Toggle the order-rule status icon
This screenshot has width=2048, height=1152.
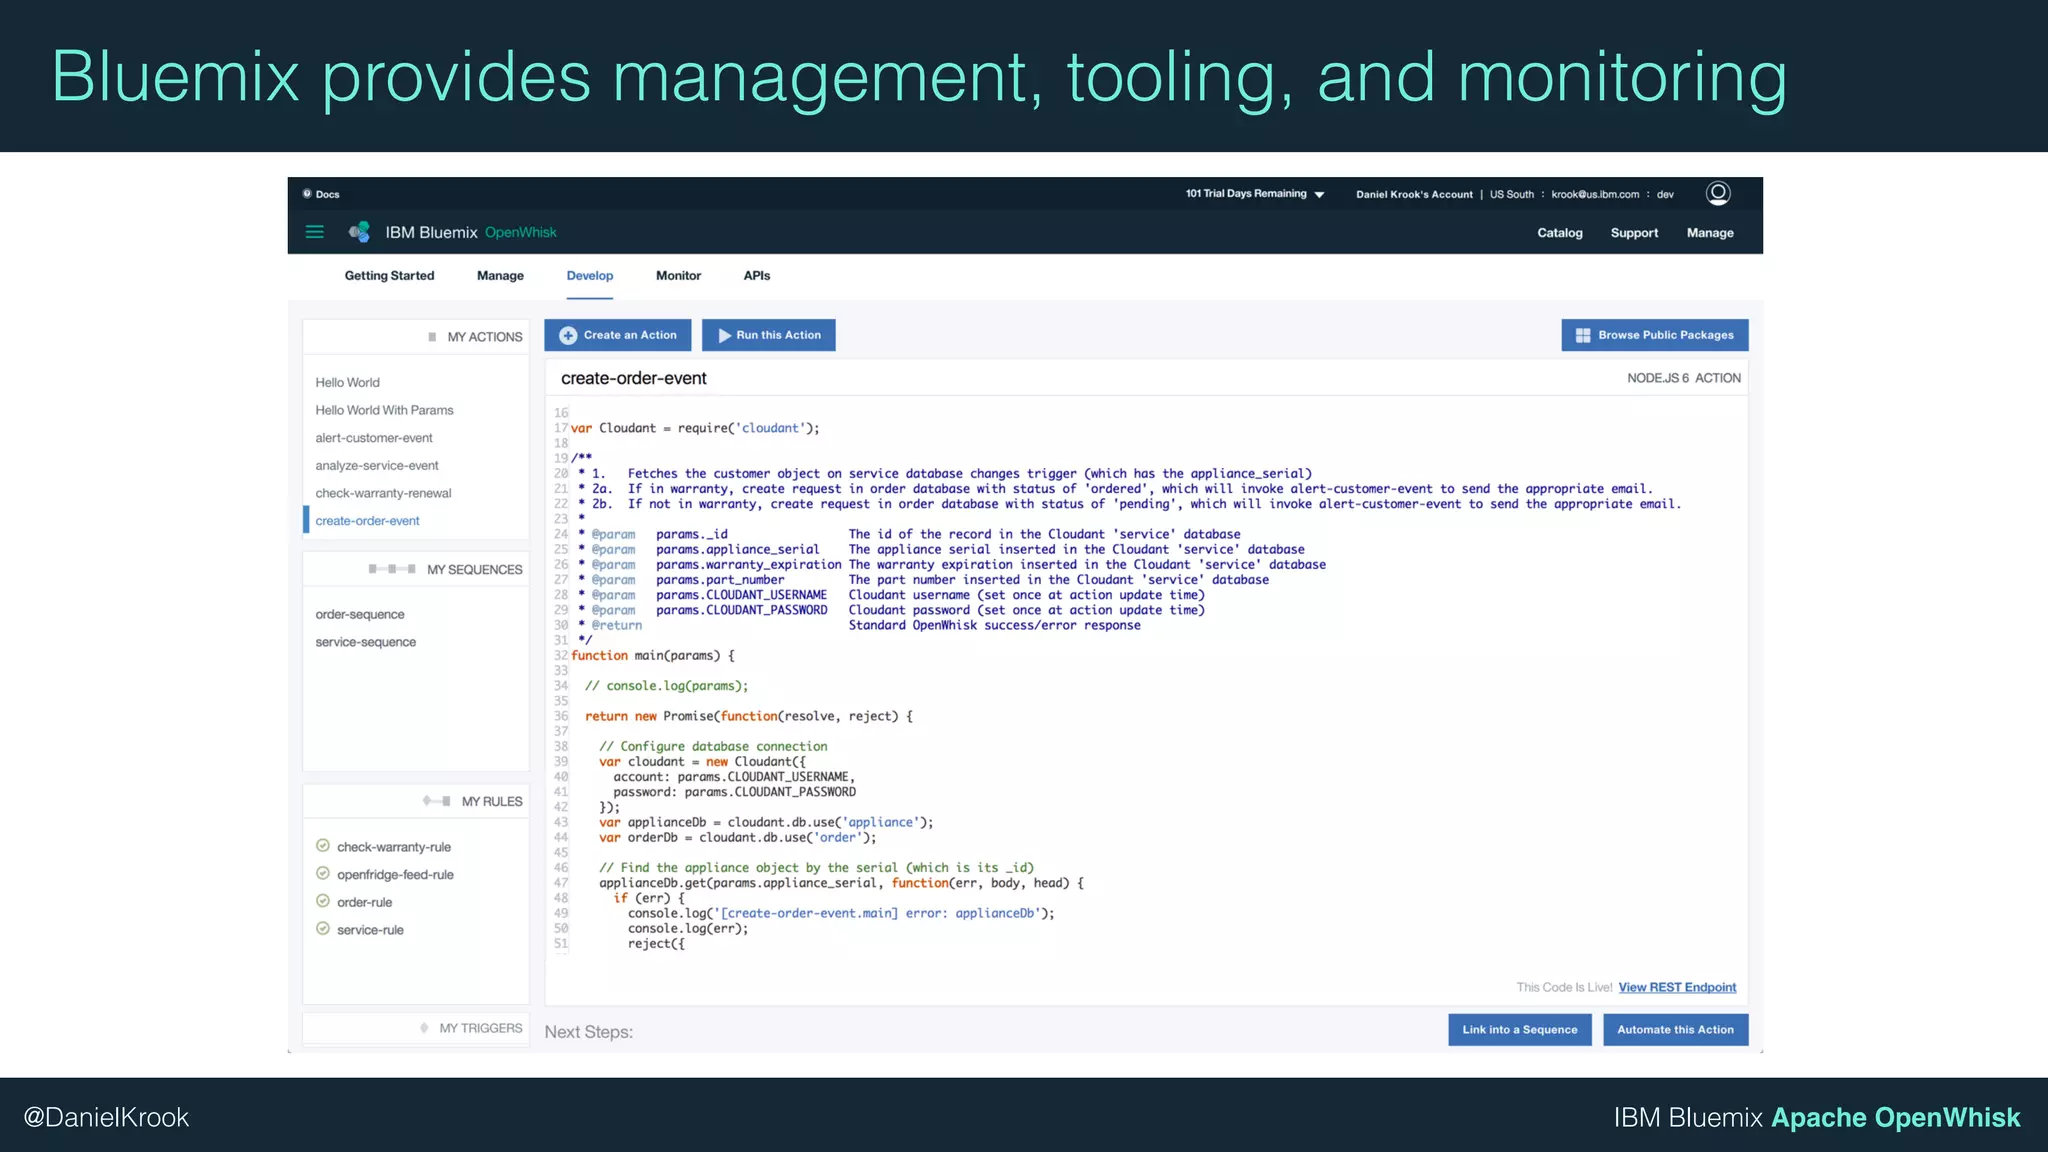tap(323, 901)
